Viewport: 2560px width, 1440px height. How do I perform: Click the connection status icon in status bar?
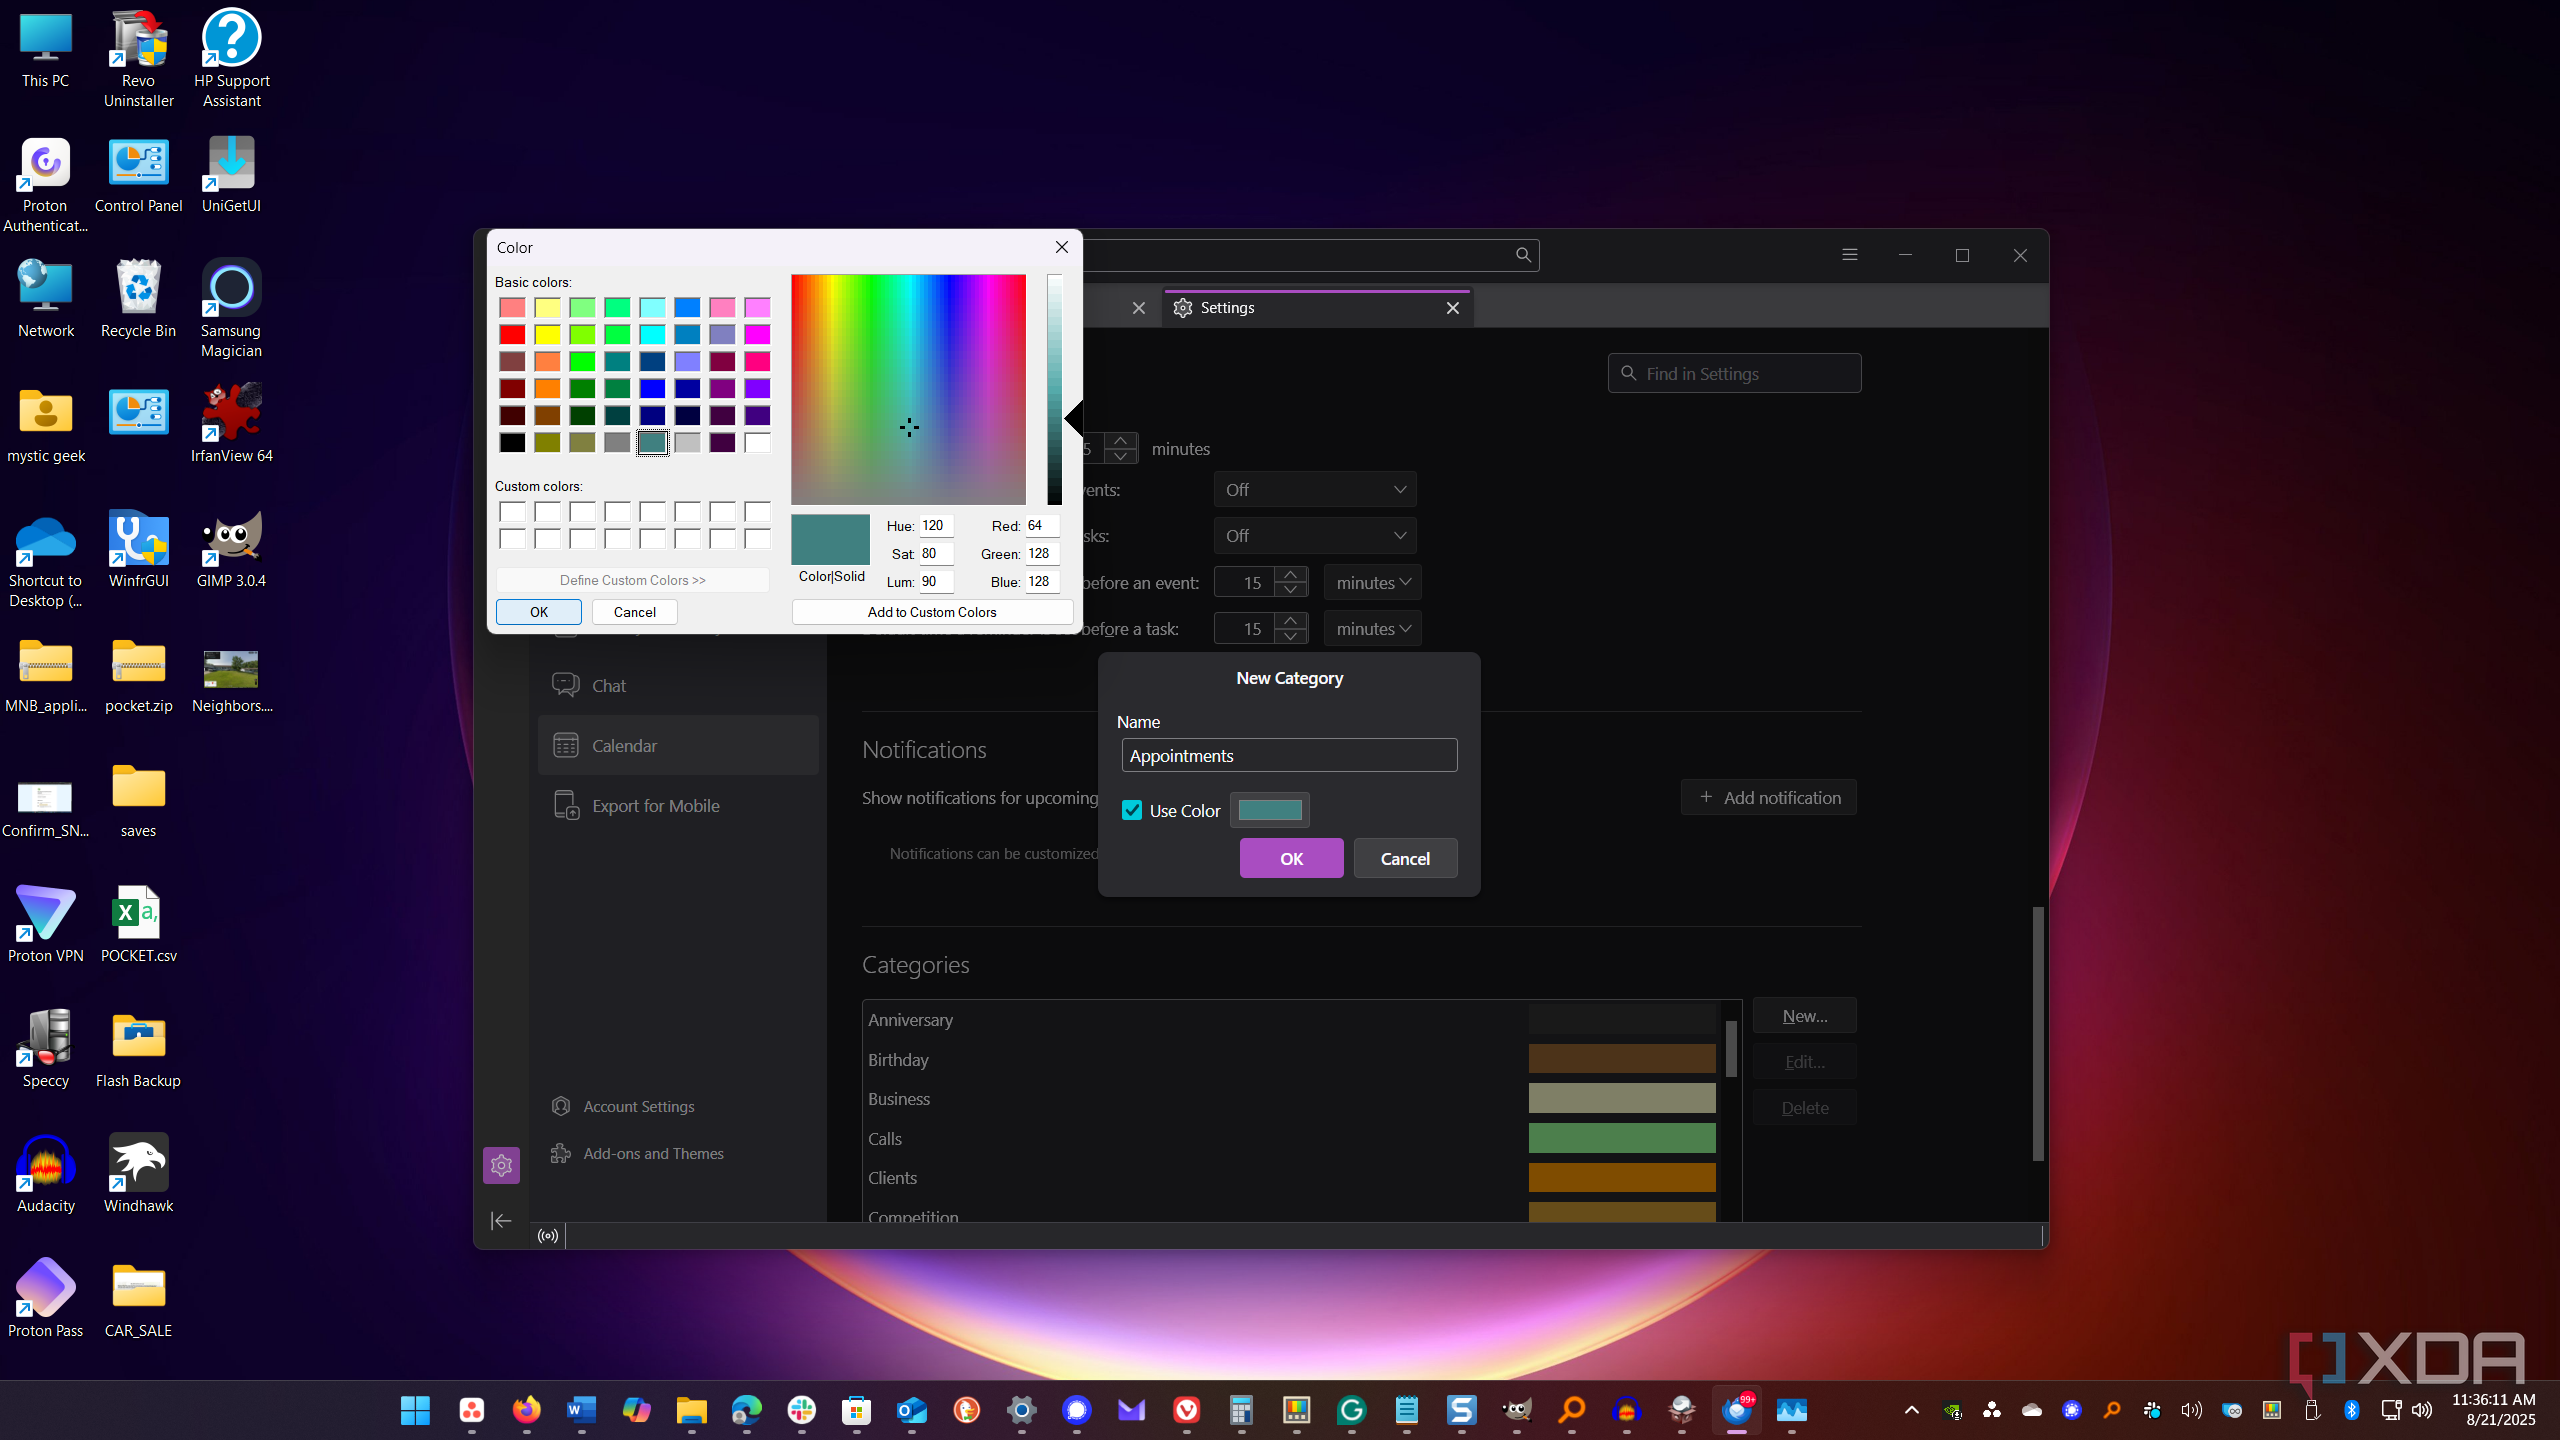548,1236
